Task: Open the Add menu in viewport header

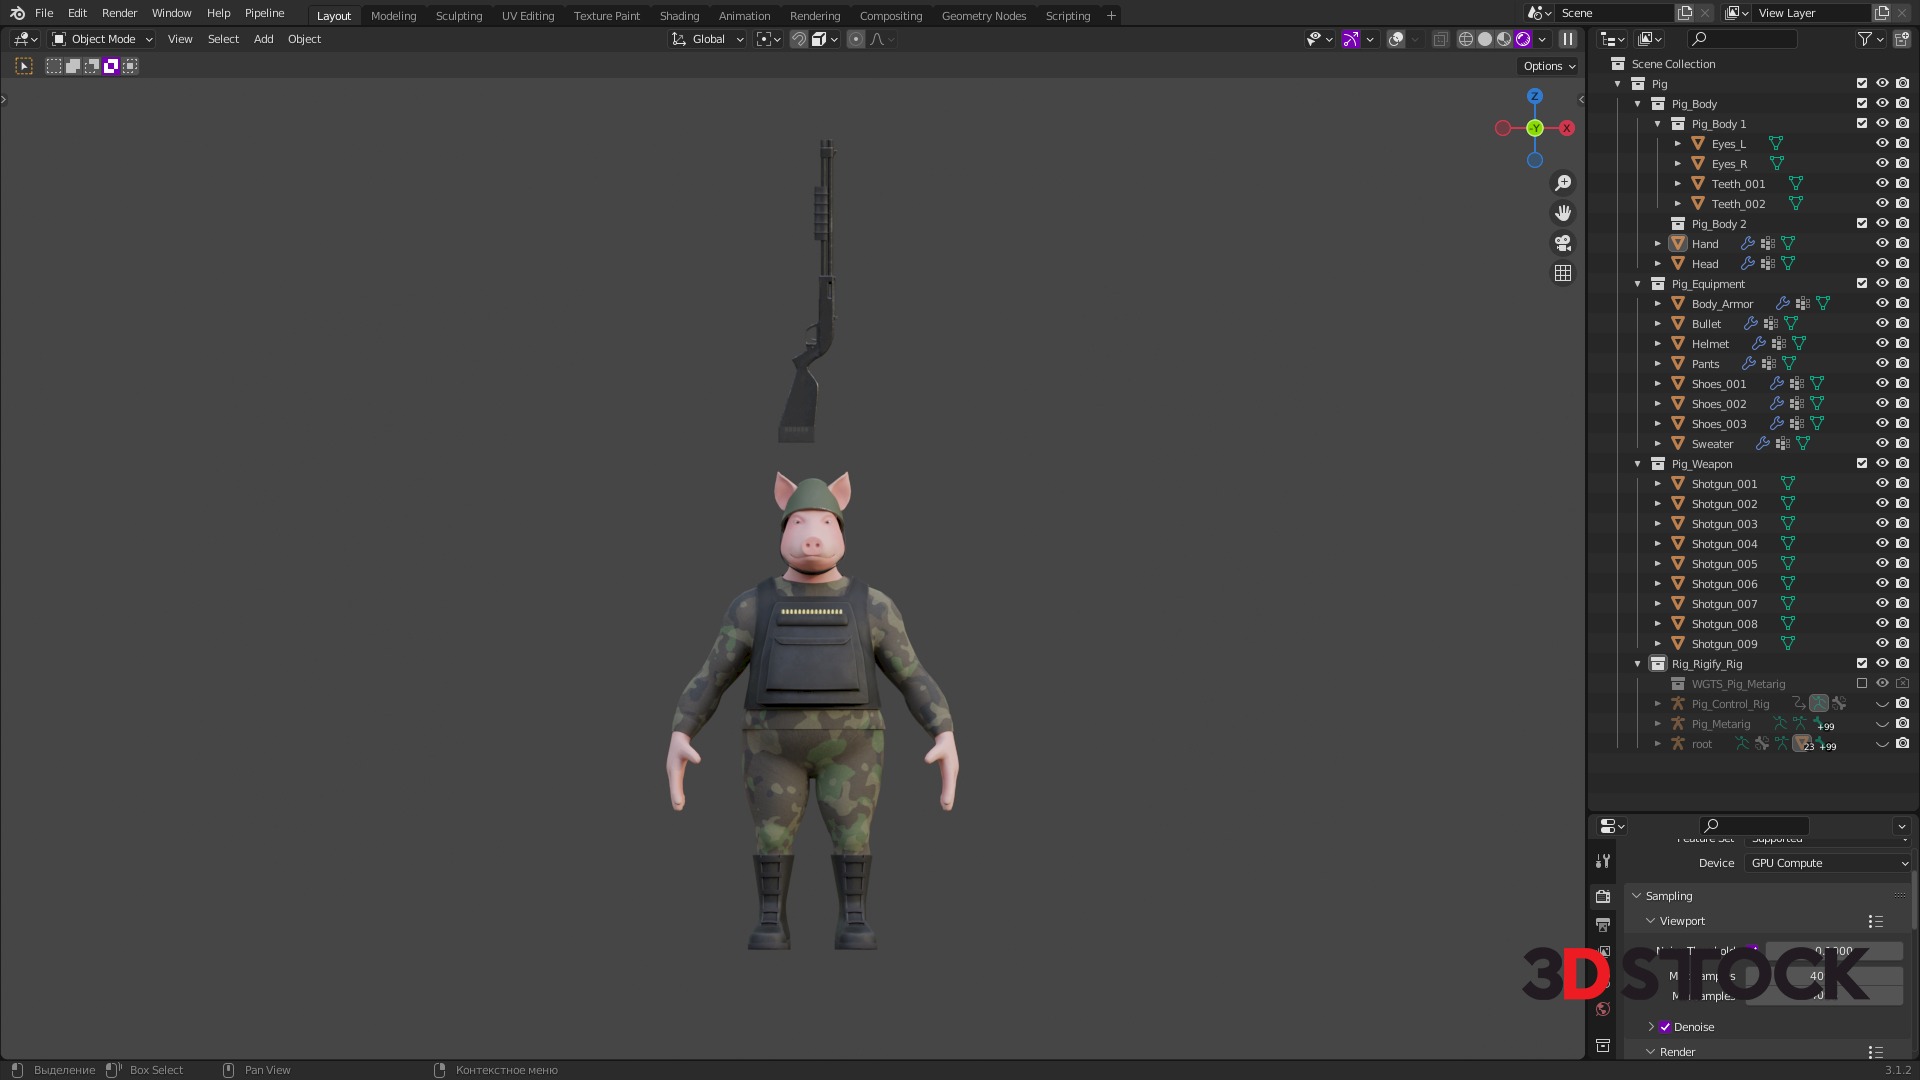Action: (x=263, y=39)
